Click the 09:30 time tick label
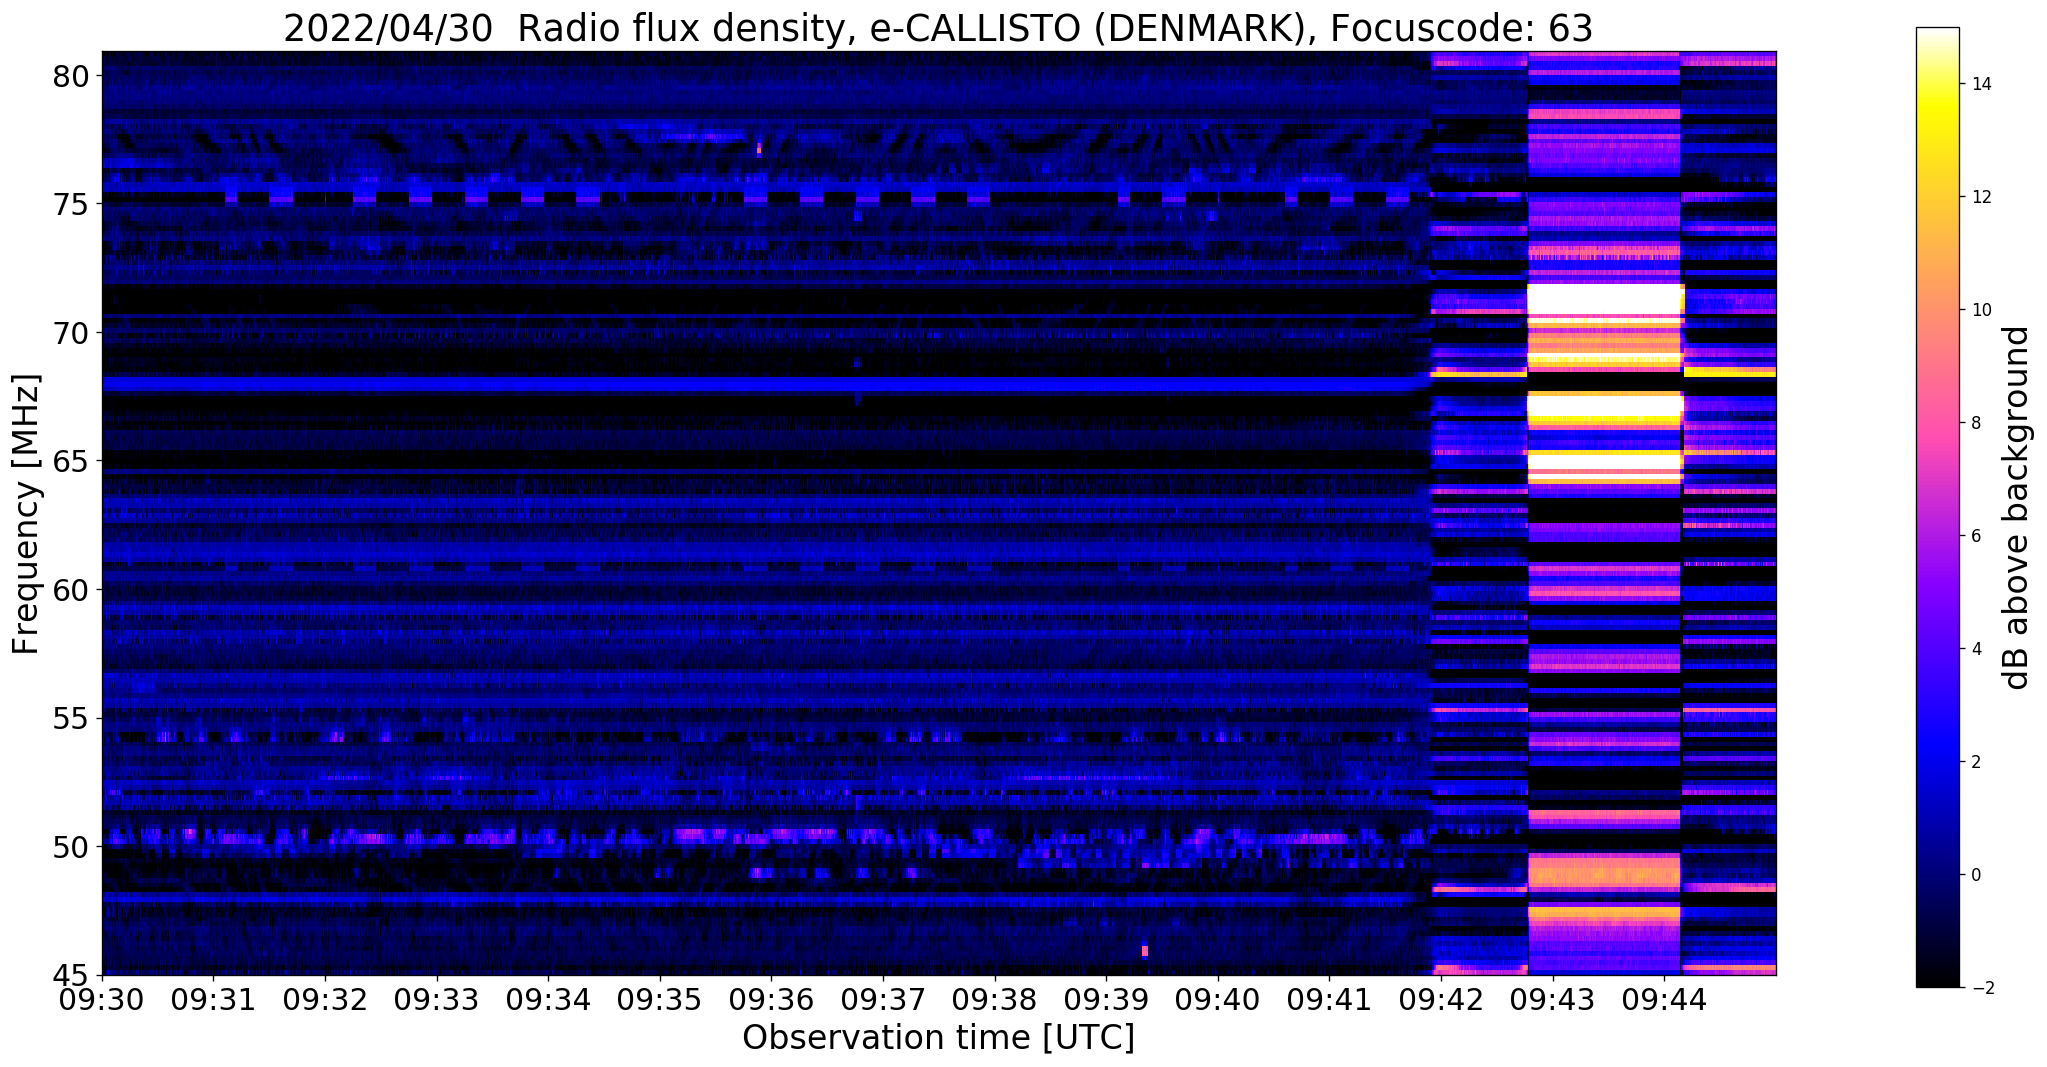2047x1067 pixels. [102, 998]
